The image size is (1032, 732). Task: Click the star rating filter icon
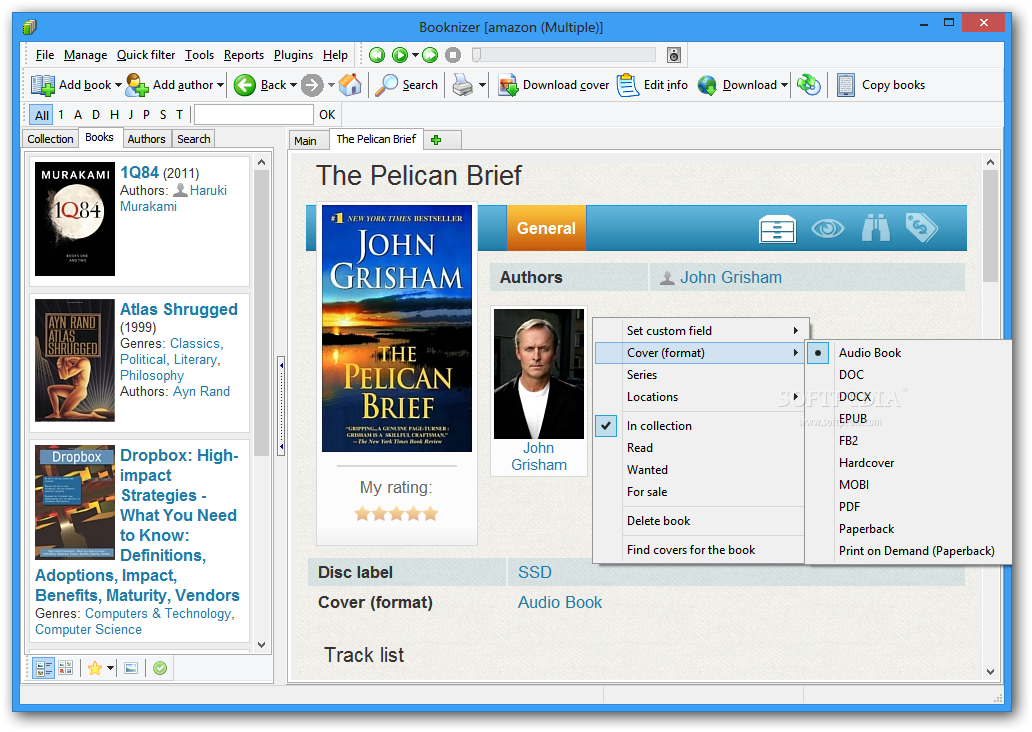pyautogui.click(x=95, y=669)
